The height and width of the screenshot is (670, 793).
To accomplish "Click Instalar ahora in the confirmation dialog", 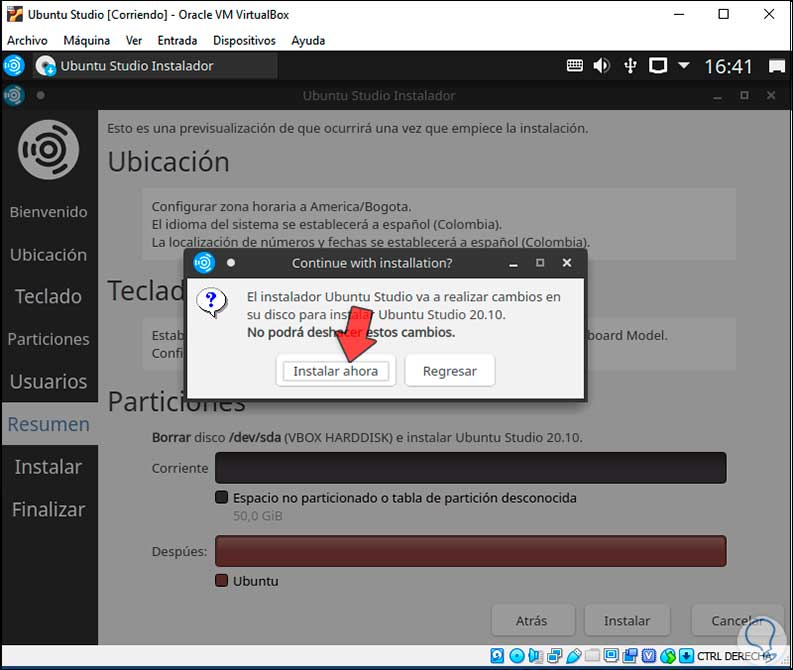I will pyautogui.click(x=335, y=371).
